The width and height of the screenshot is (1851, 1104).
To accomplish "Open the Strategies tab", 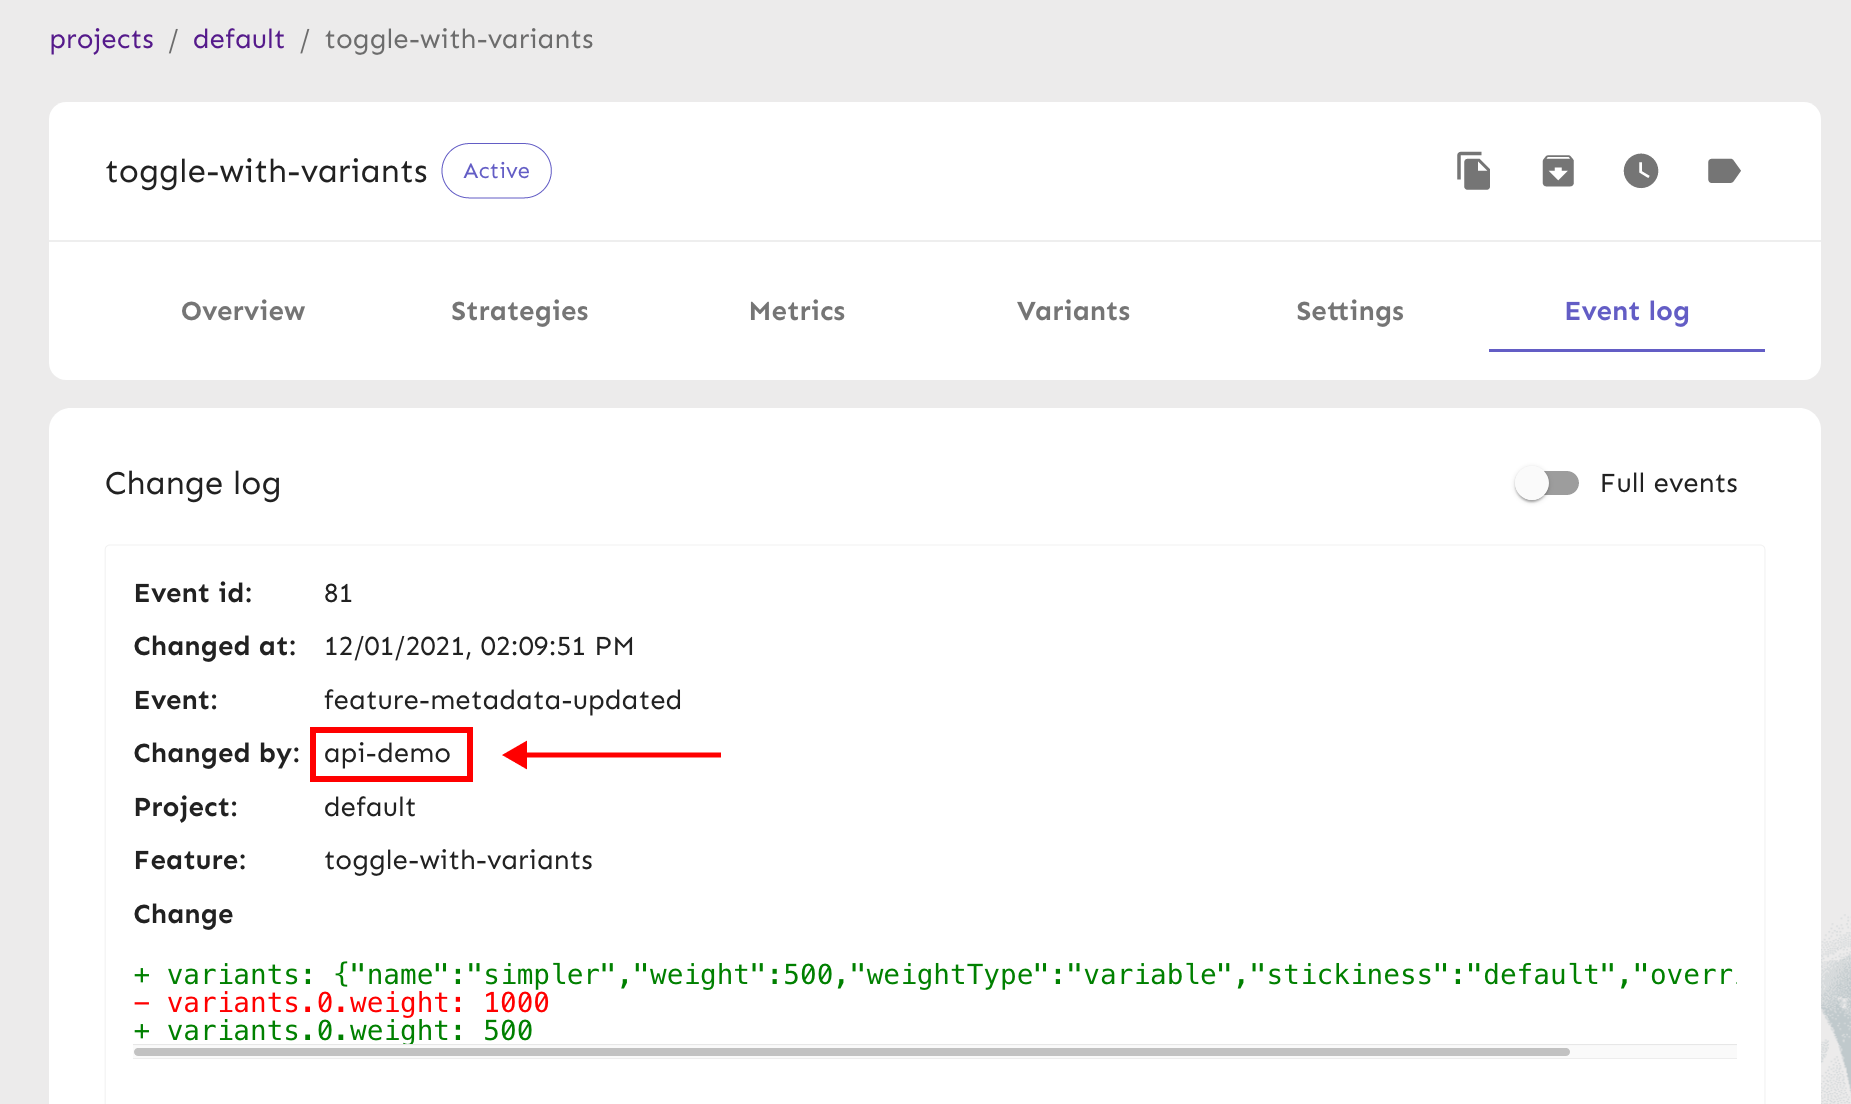I will coord(519,311).
